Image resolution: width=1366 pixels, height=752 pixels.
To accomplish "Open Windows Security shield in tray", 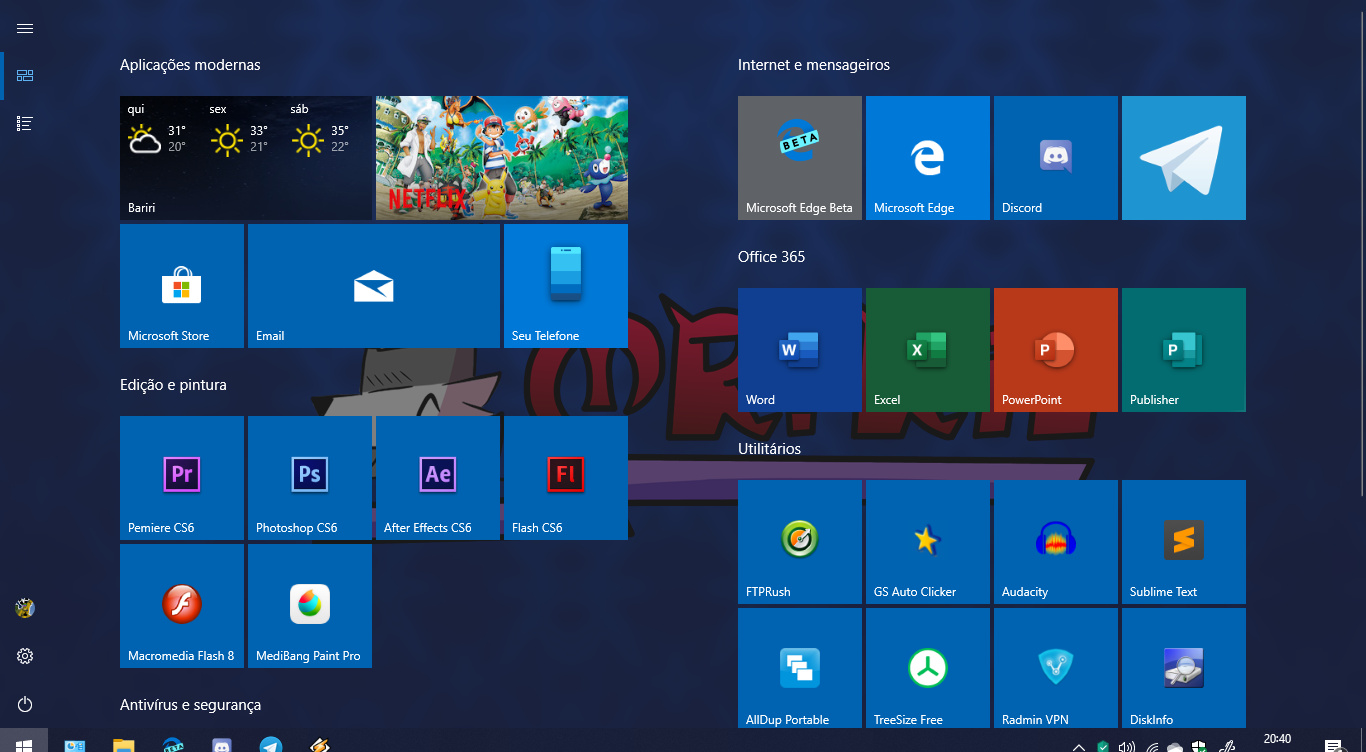I will 1199,745.
